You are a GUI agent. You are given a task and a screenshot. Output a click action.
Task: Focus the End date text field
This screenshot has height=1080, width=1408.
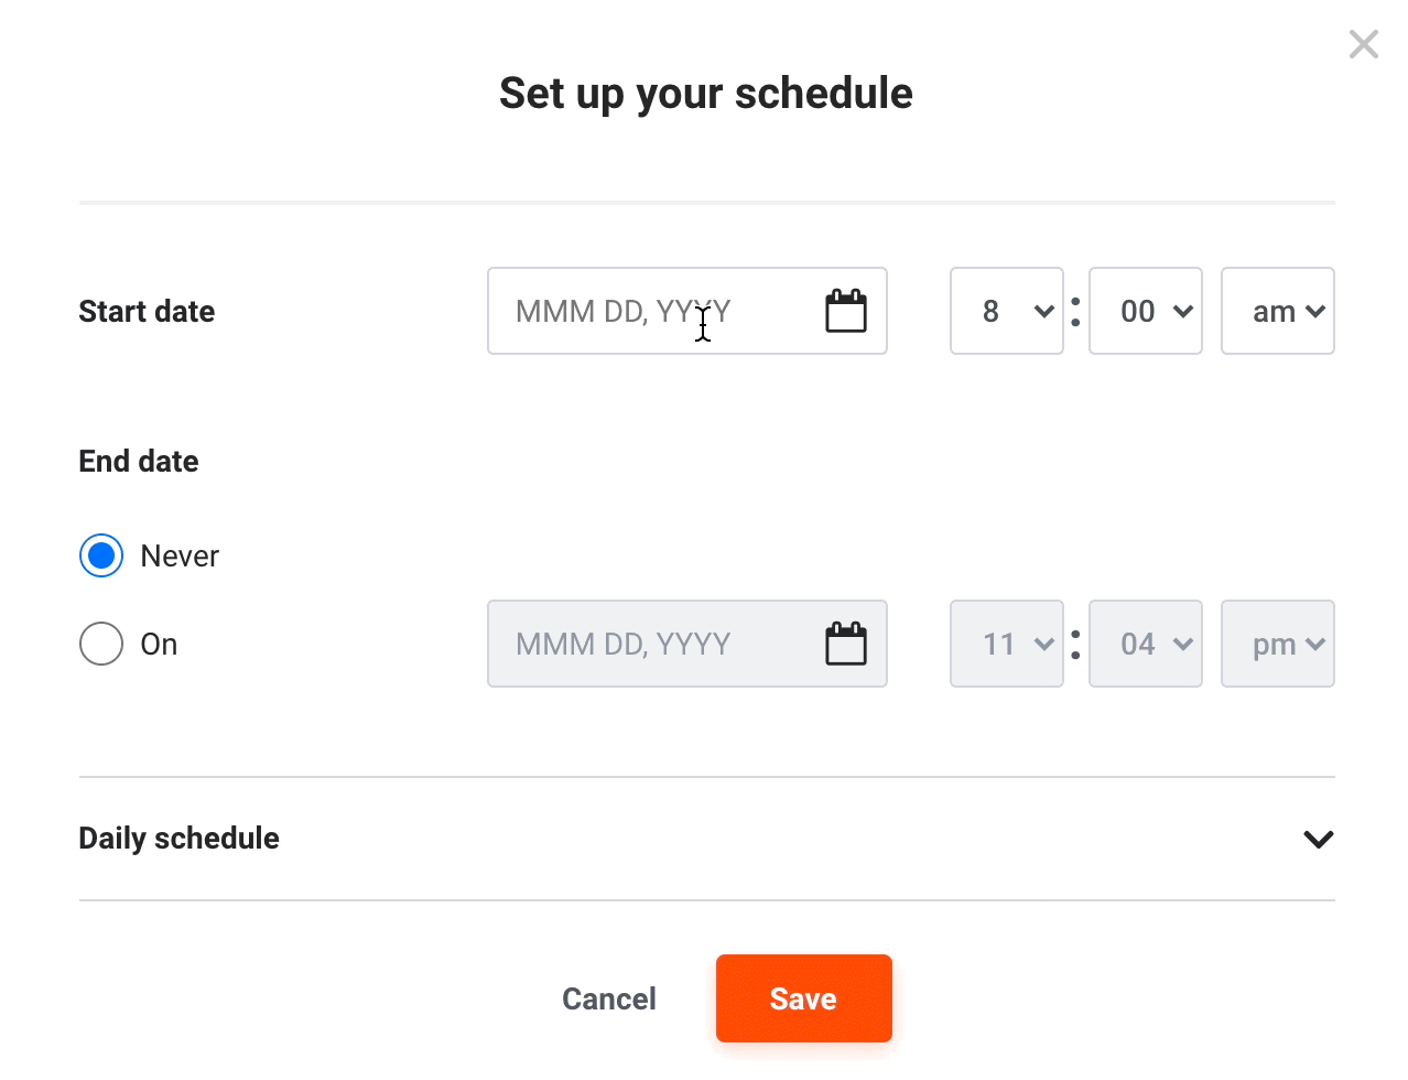pyautogui.click(x=687, y=644)
